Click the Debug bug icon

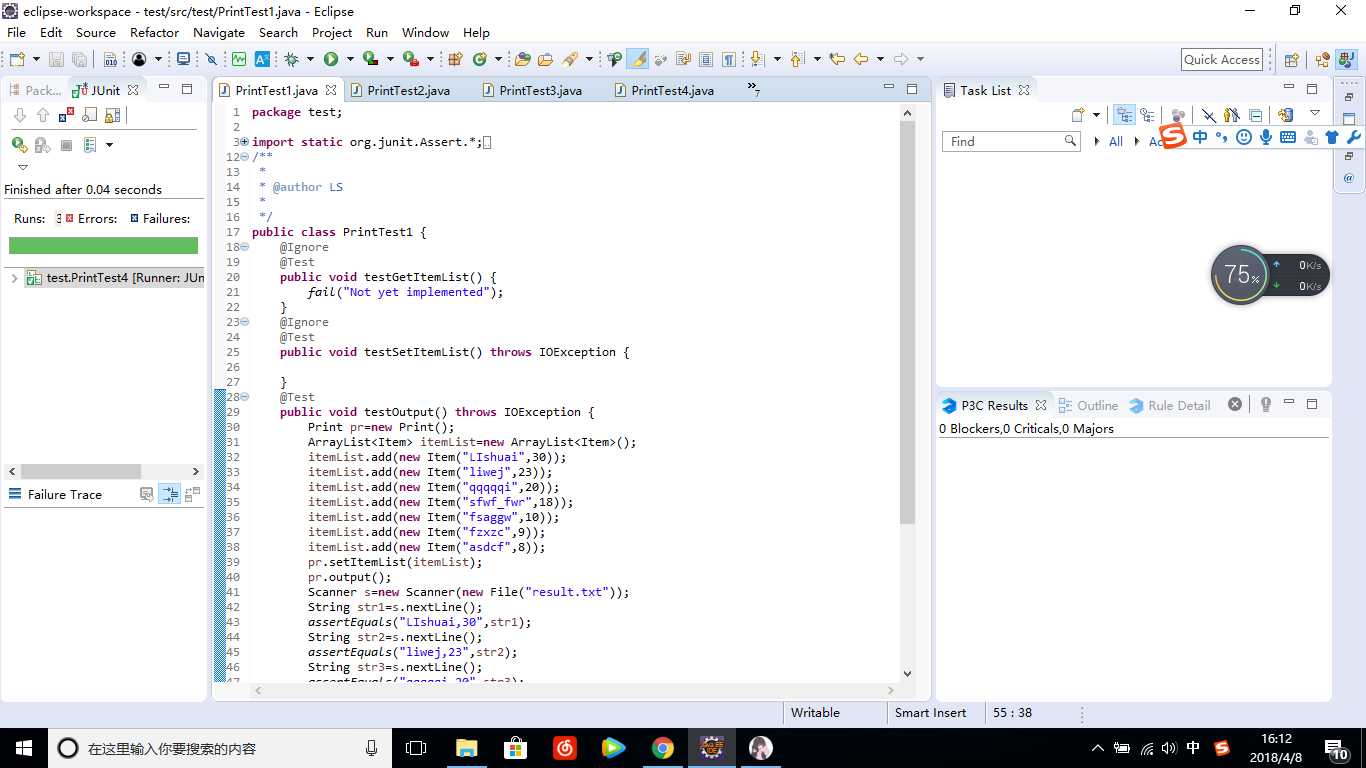point(292,59)
